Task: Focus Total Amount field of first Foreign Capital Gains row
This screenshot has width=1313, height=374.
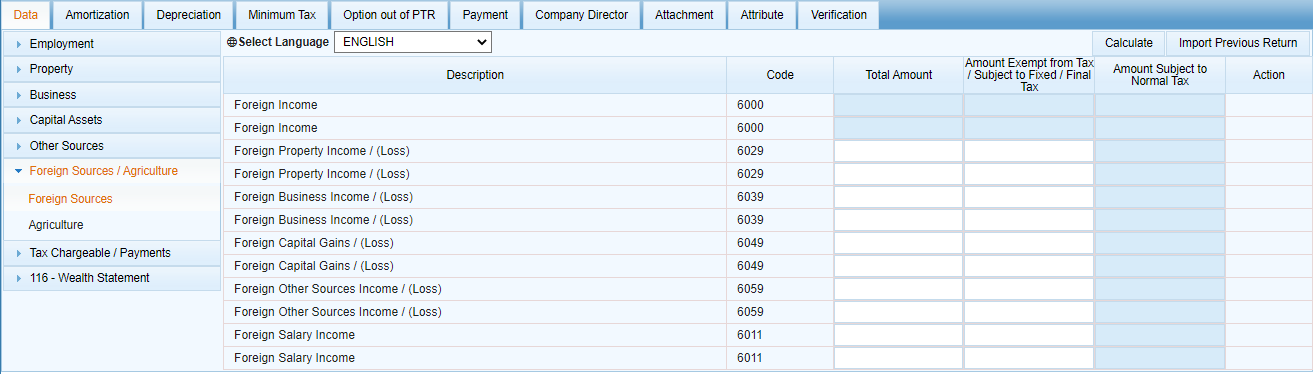Action: 898,243
